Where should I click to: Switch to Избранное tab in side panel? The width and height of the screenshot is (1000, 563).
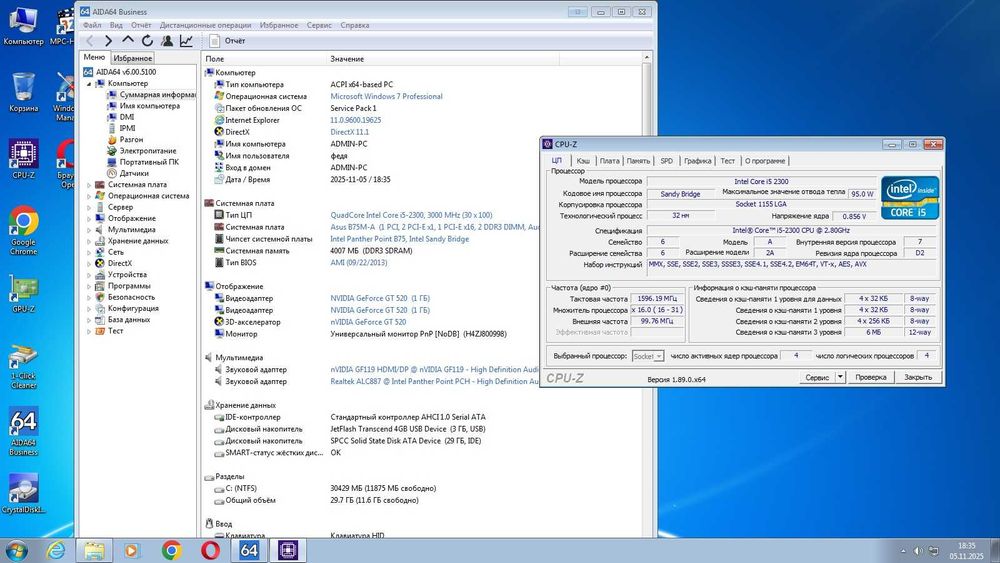(x=133, y=58)
